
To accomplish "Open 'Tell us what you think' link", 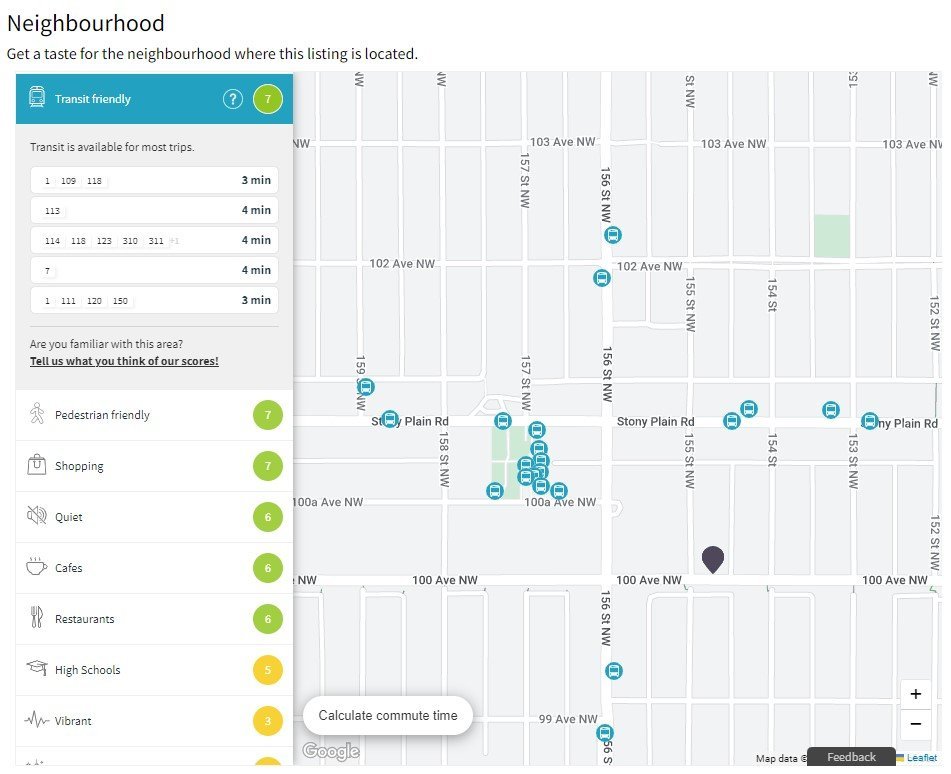I will pos(124,361).
